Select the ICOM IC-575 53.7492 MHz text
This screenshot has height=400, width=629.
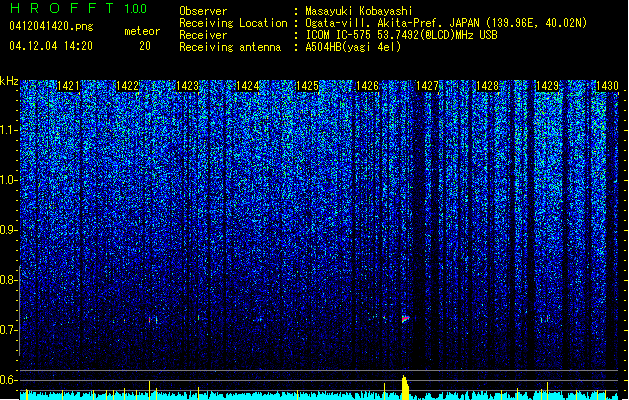coord(401,35)
